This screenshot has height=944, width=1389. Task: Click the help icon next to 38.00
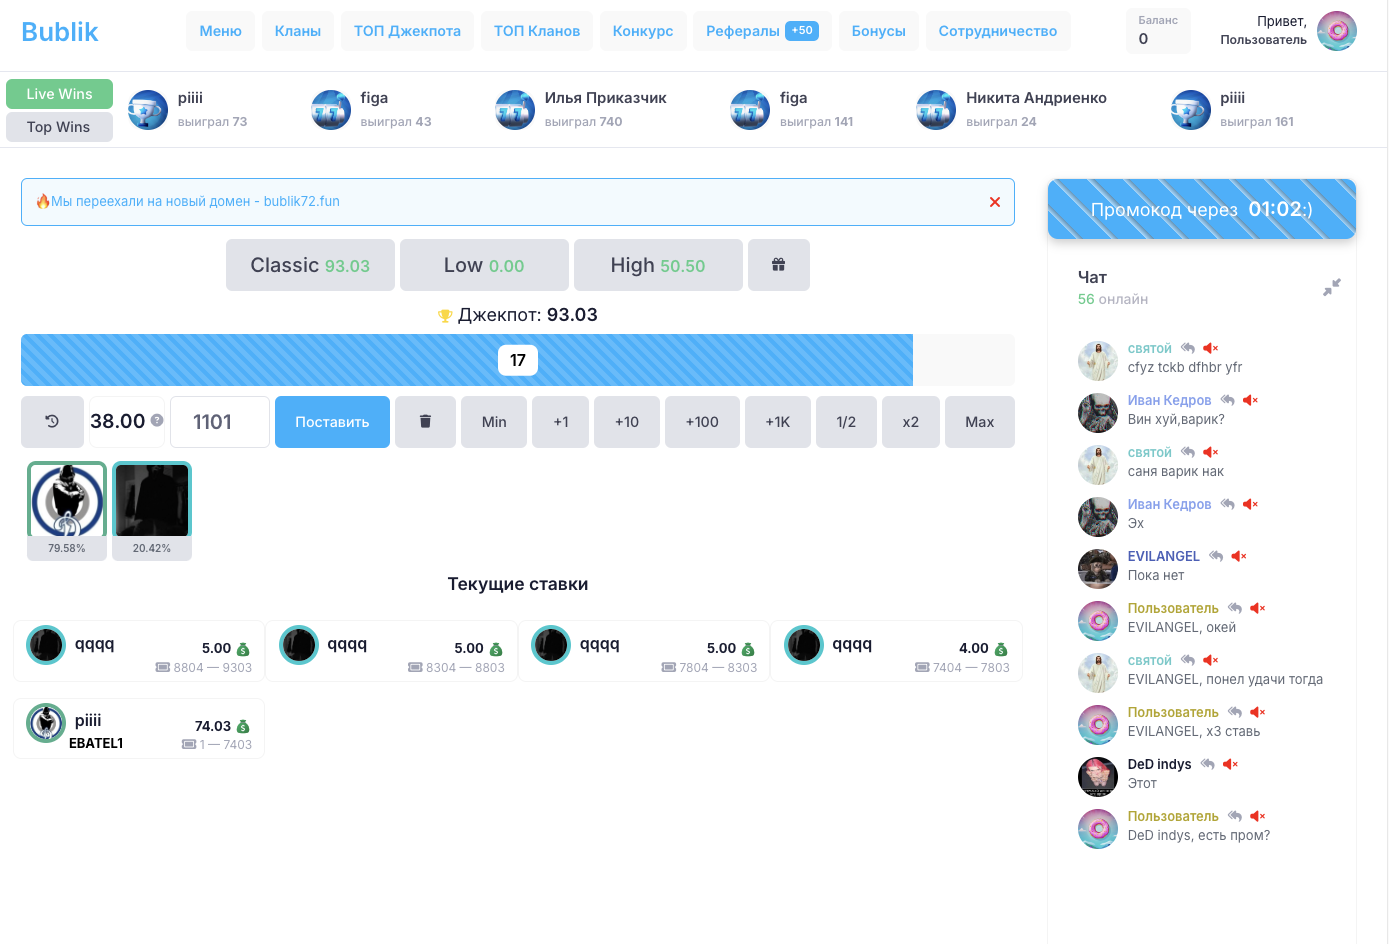click(157, 421)
